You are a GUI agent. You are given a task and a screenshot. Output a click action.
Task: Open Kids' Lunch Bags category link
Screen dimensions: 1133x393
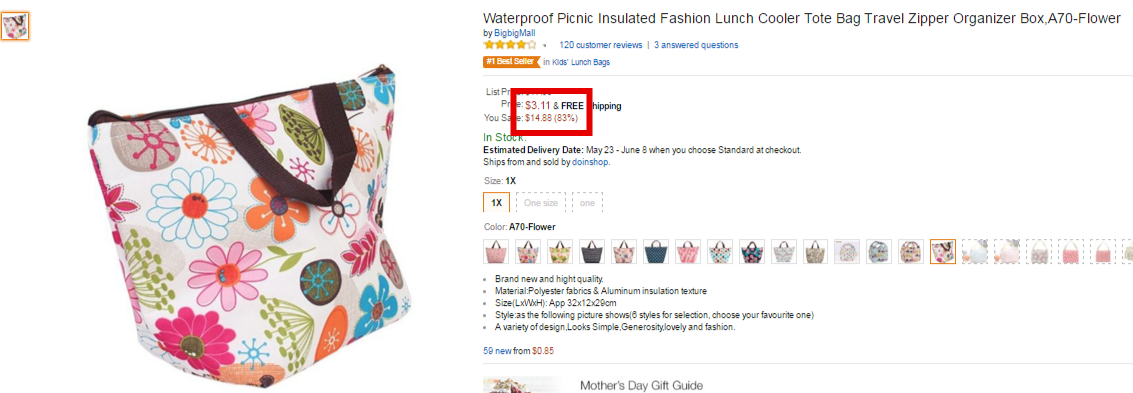[x=581, y=62]
